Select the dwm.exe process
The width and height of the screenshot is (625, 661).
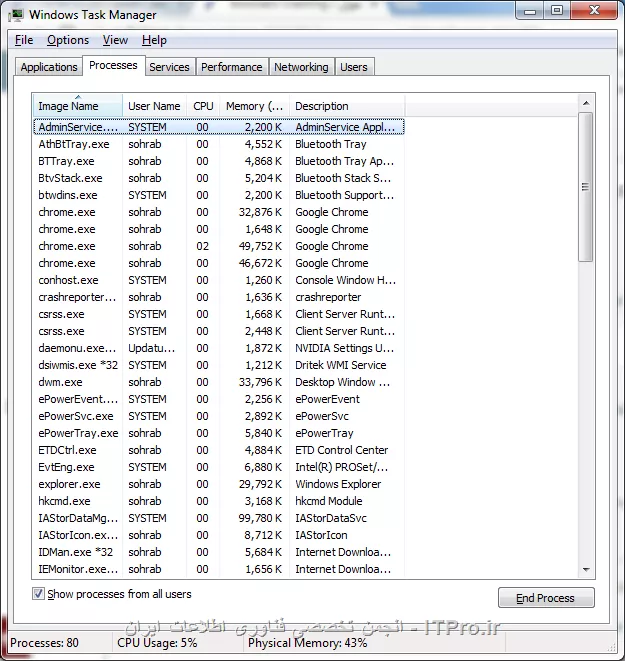219,382
